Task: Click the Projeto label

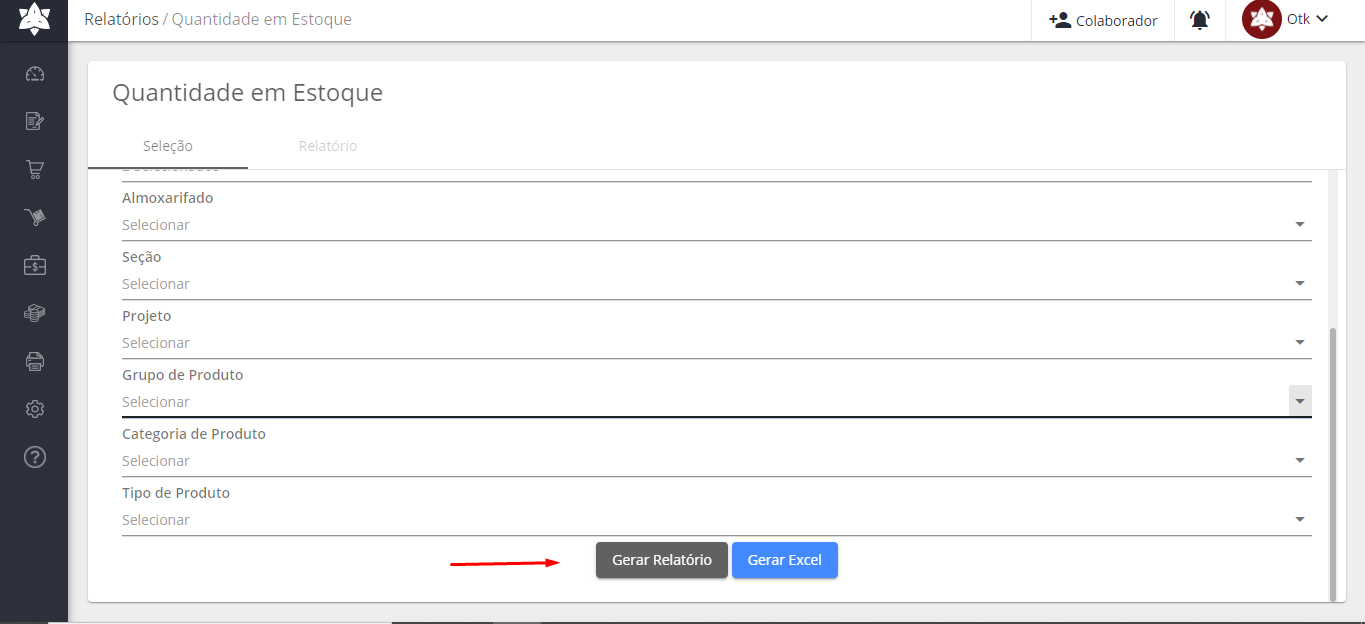Action: (147, 316)
